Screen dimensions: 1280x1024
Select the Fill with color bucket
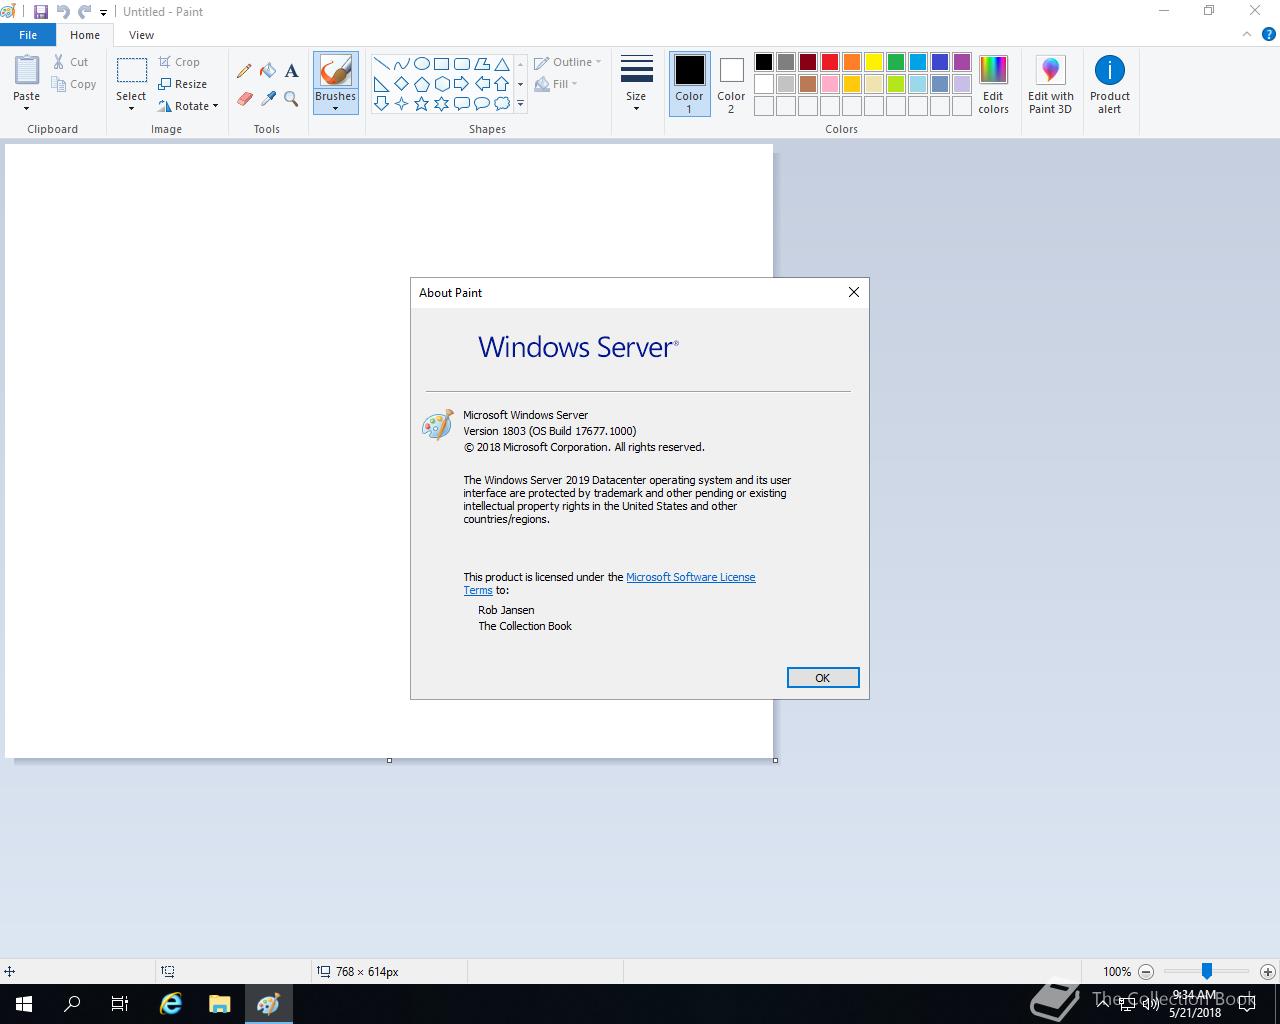[x=268, y=71]
